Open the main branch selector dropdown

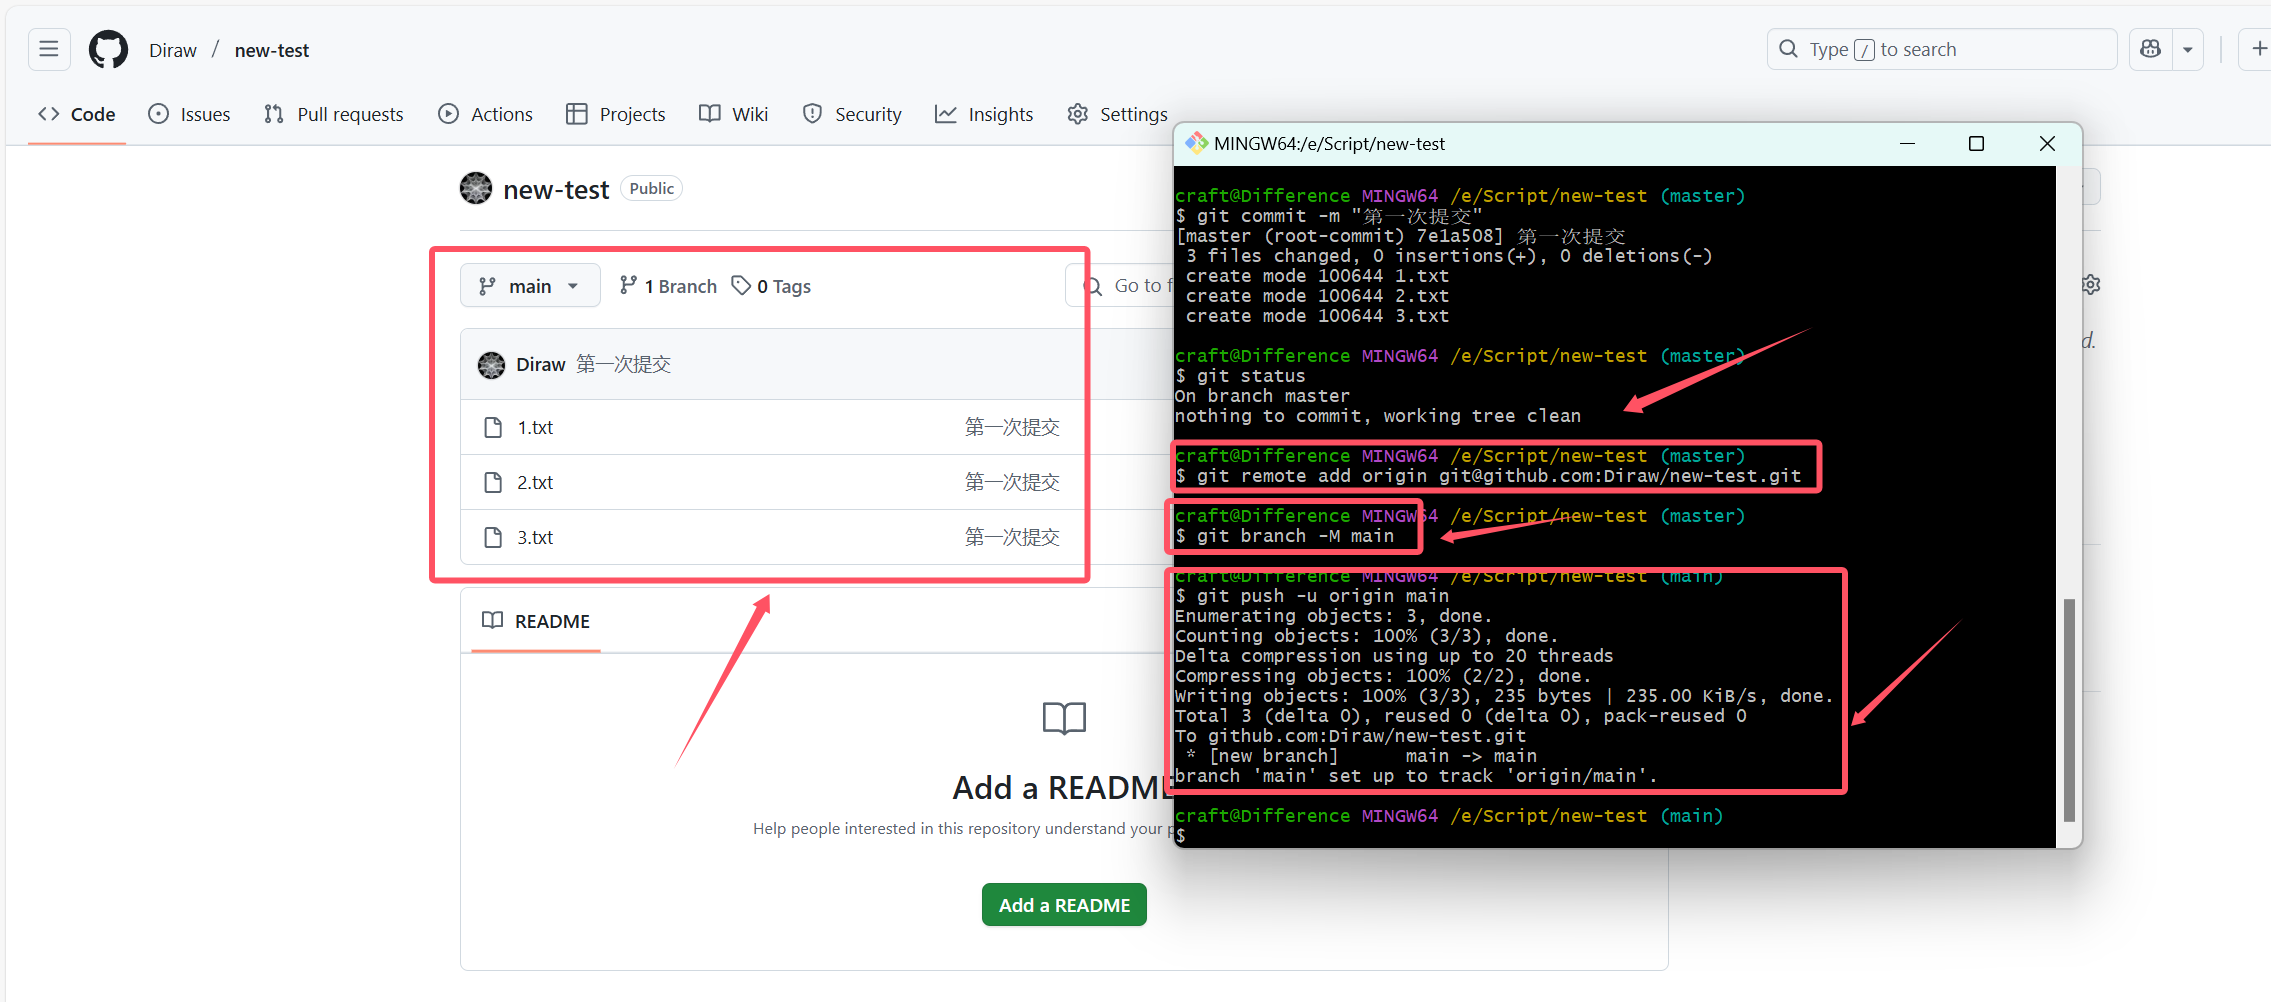pyautogui.click(x=530, y=286)
